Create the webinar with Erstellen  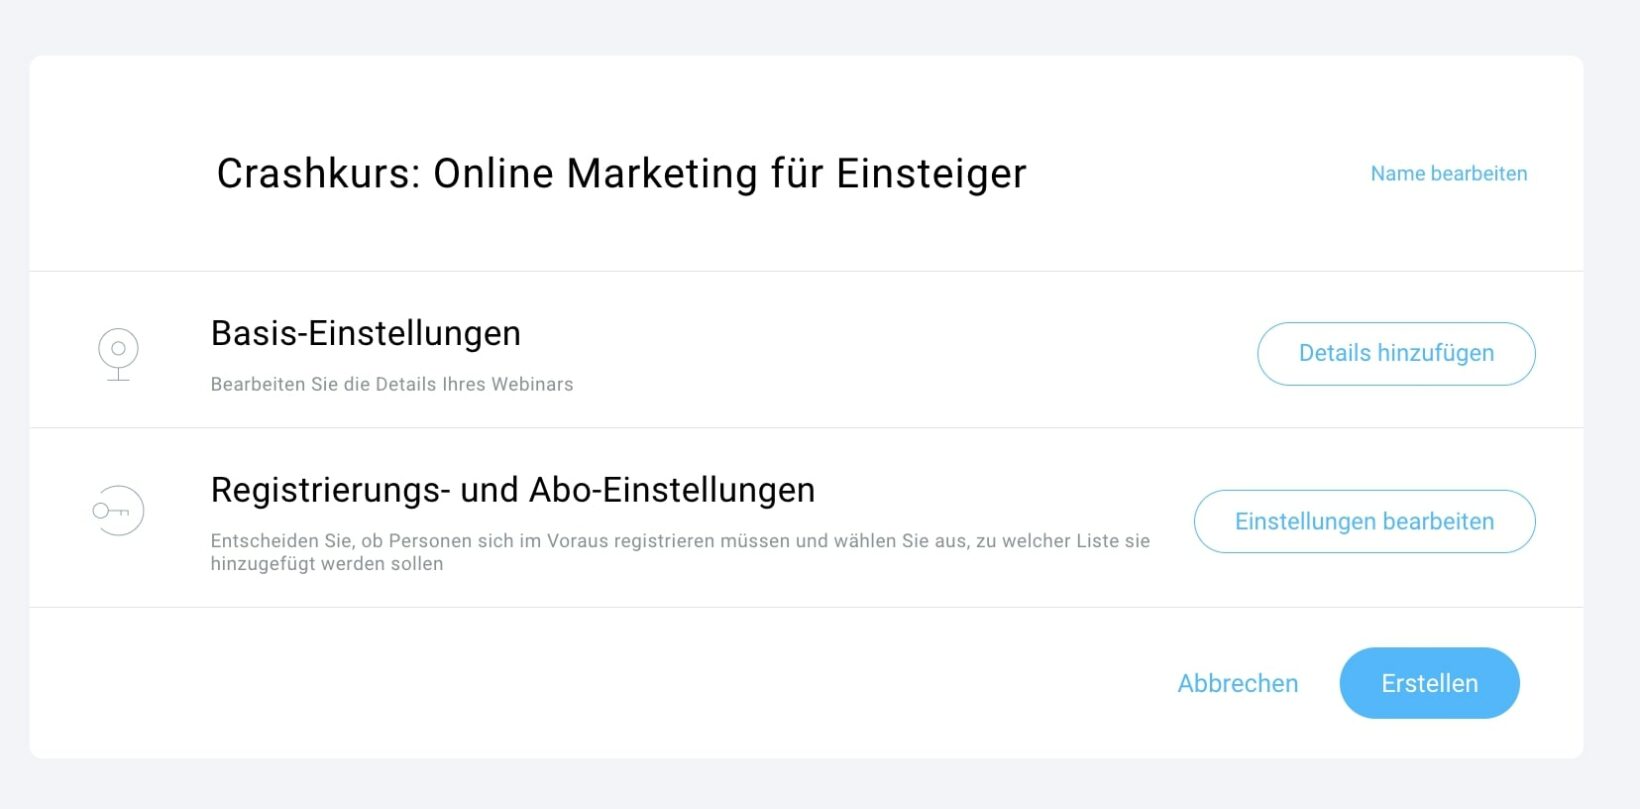click(1429, 684)
